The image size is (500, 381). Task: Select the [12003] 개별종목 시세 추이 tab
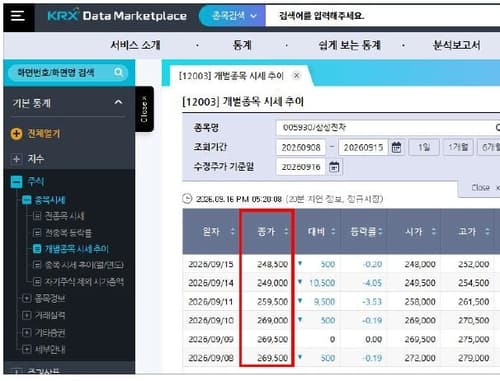(231, 76)
